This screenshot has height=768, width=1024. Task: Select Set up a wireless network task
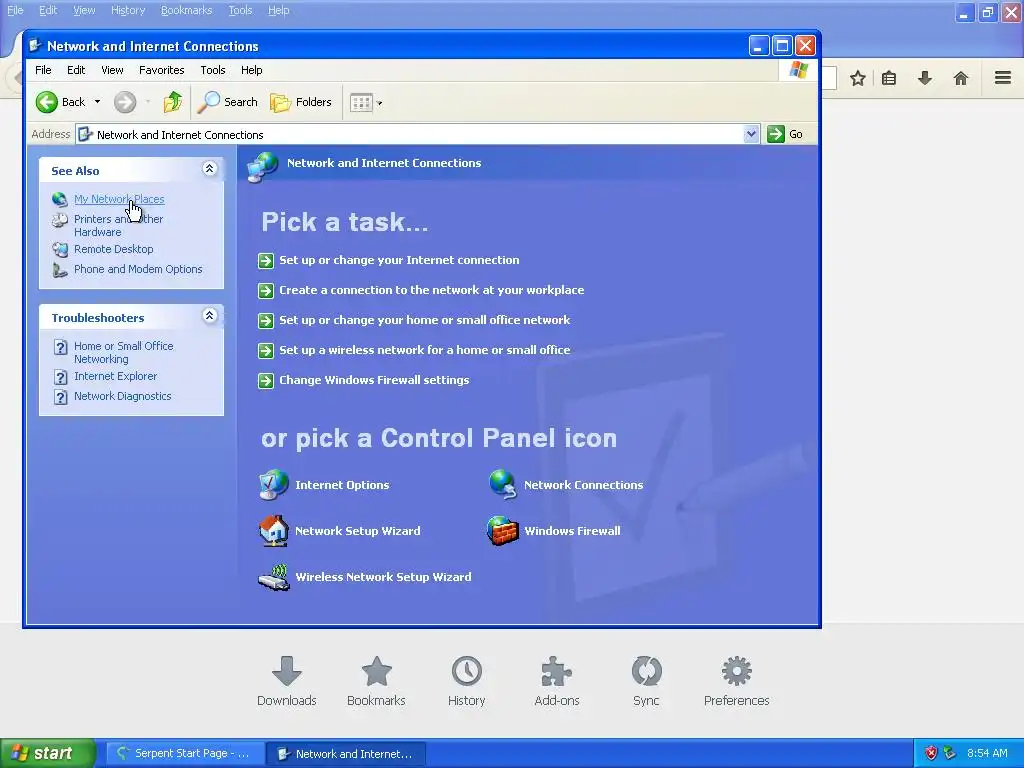[424, 350]
